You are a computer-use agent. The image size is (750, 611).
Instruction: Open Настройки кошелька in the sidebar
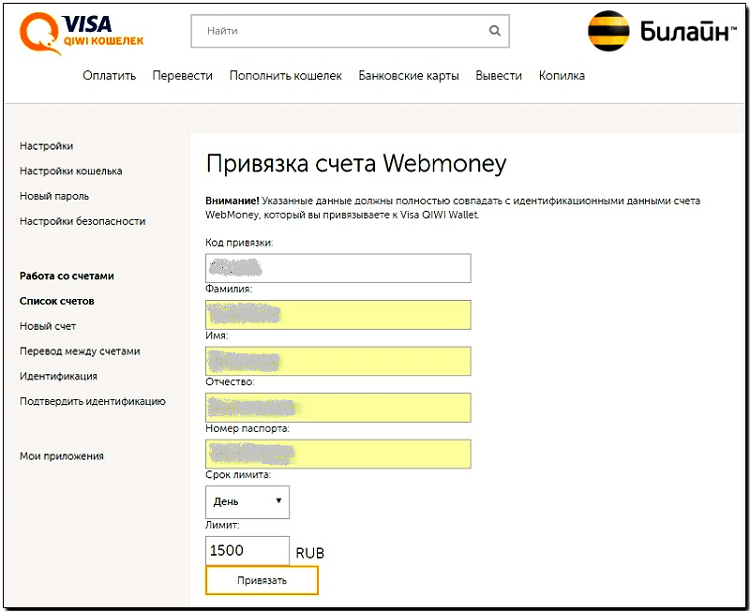click(71, 171)
